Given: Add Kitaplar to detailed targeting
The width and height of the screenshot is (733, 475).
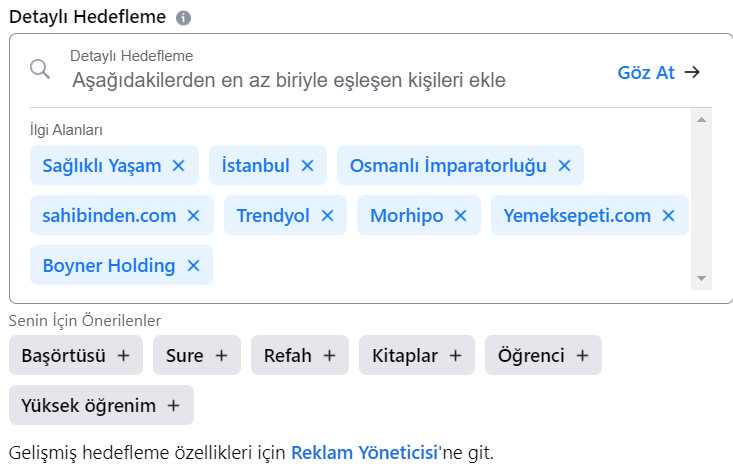Looking at the screenshot, I should pyautogui.click(x=417, y=355).
